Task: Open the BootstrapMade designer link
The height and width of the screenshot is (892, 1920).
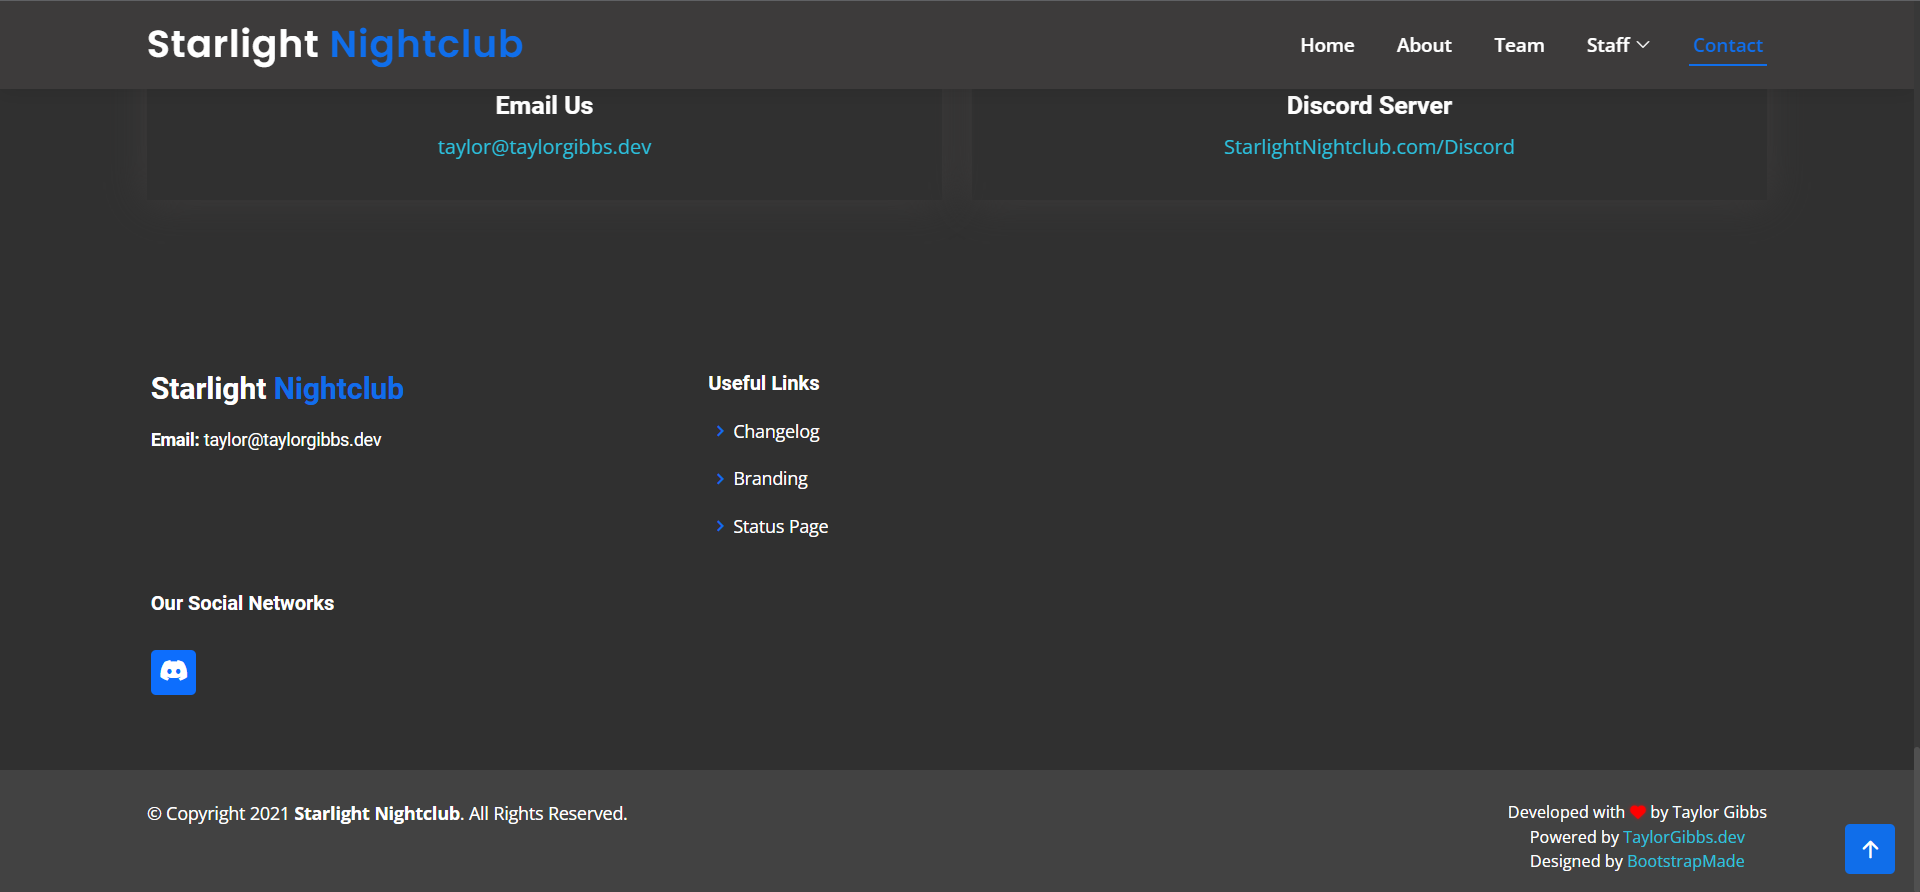Action: point(1685,861)
